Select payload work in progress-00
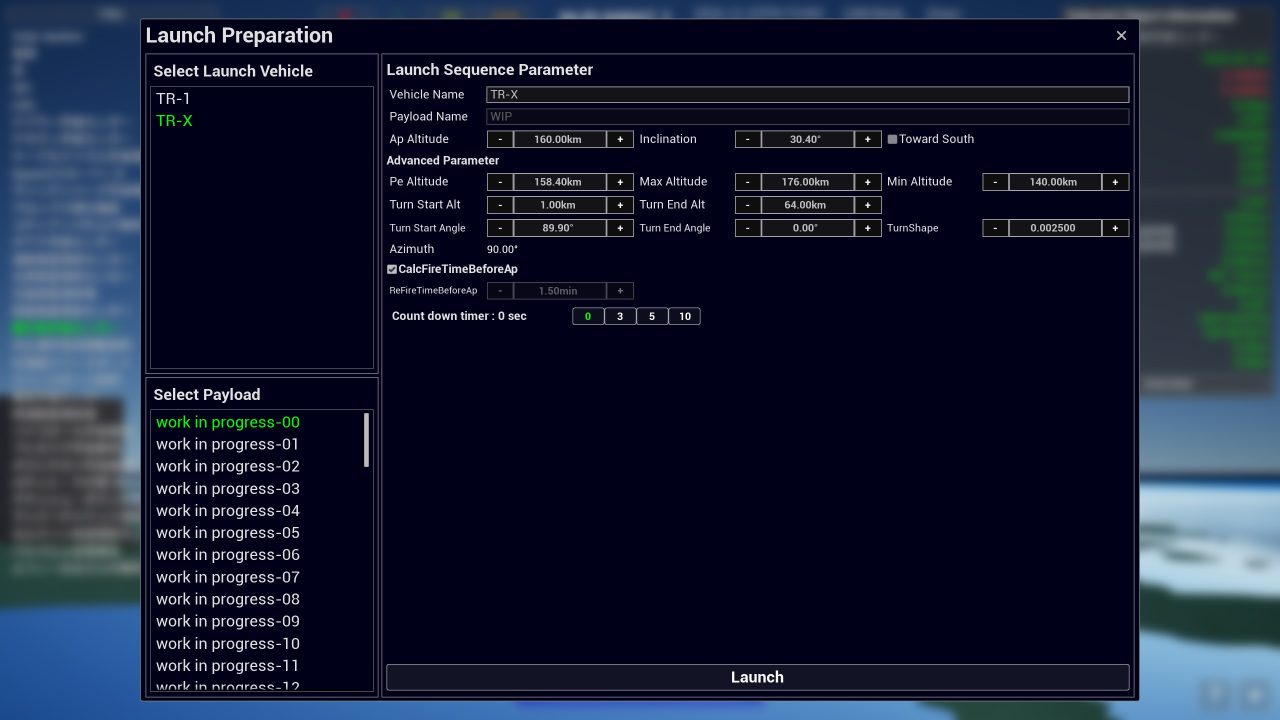The height and width of the screenshot is (720, 1280). 228,422
